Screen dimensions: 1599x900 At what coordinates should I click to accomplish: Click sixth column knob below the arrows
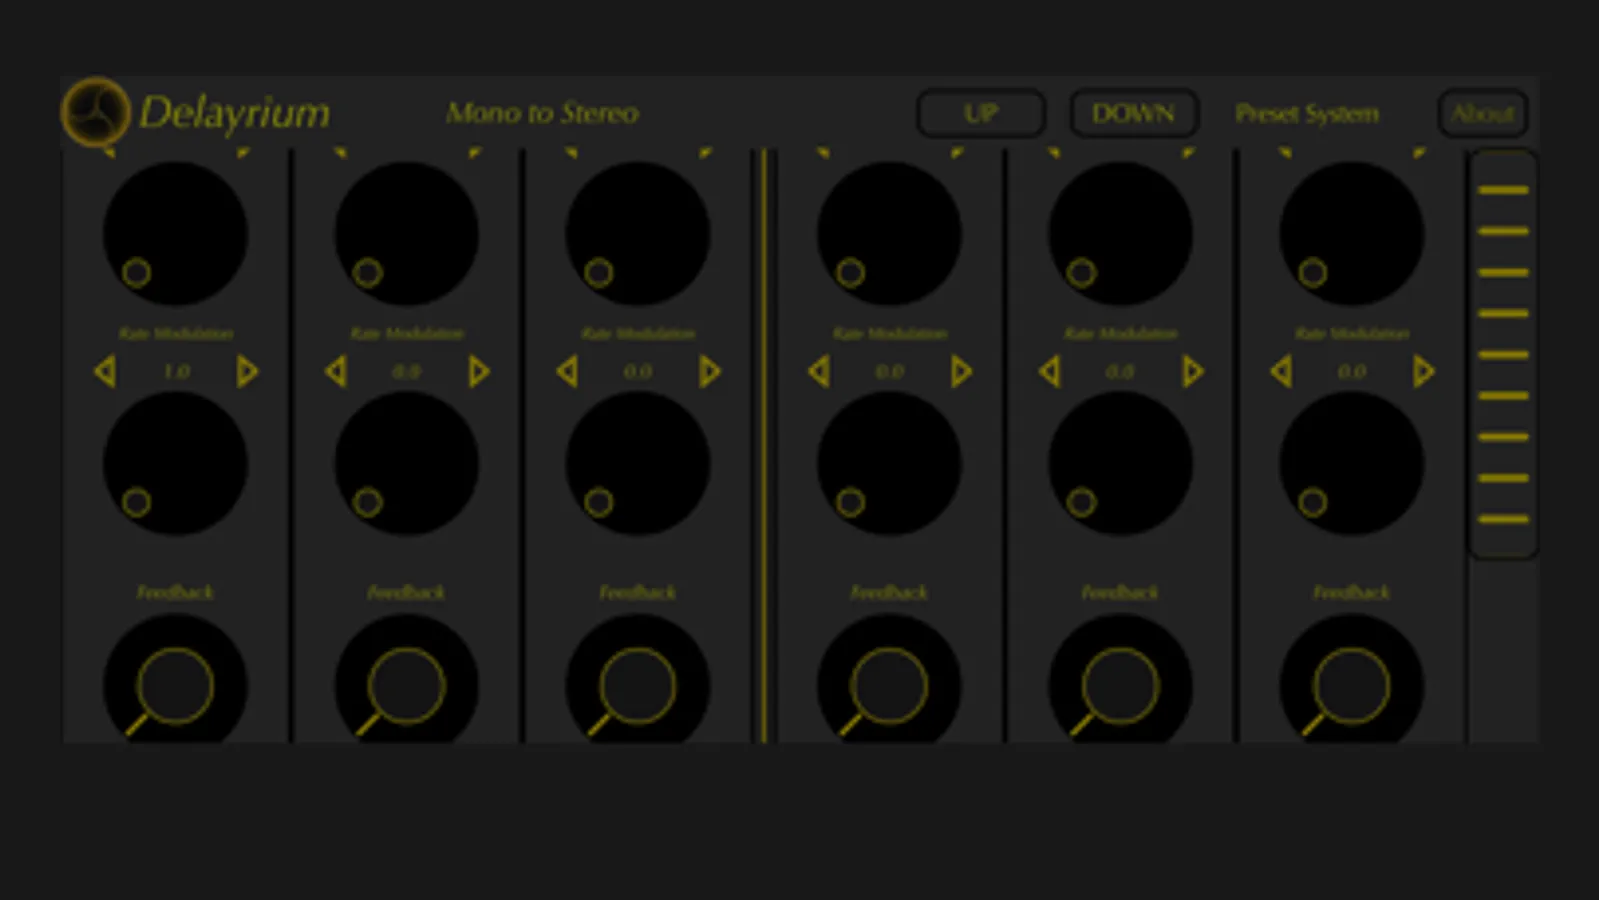click(1351, 464)
